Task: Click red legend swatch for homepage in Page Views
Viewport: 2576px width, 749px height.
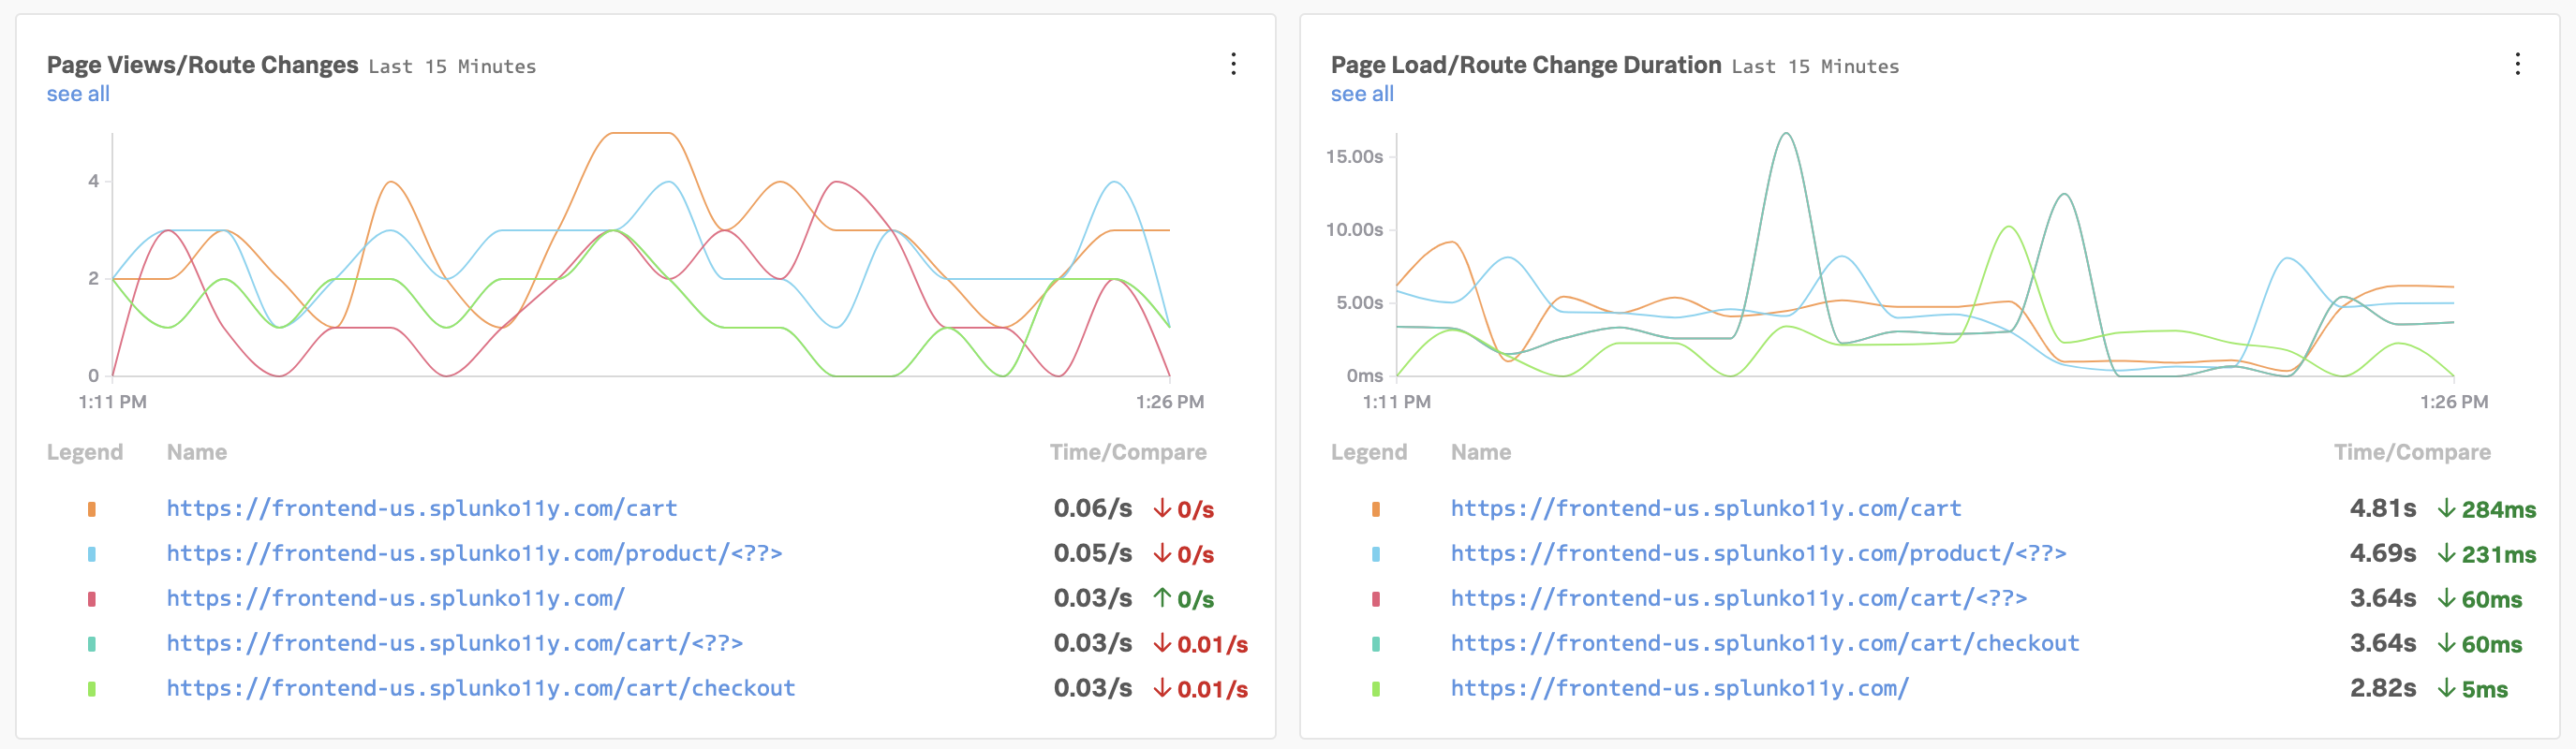Action: (92, 599)
